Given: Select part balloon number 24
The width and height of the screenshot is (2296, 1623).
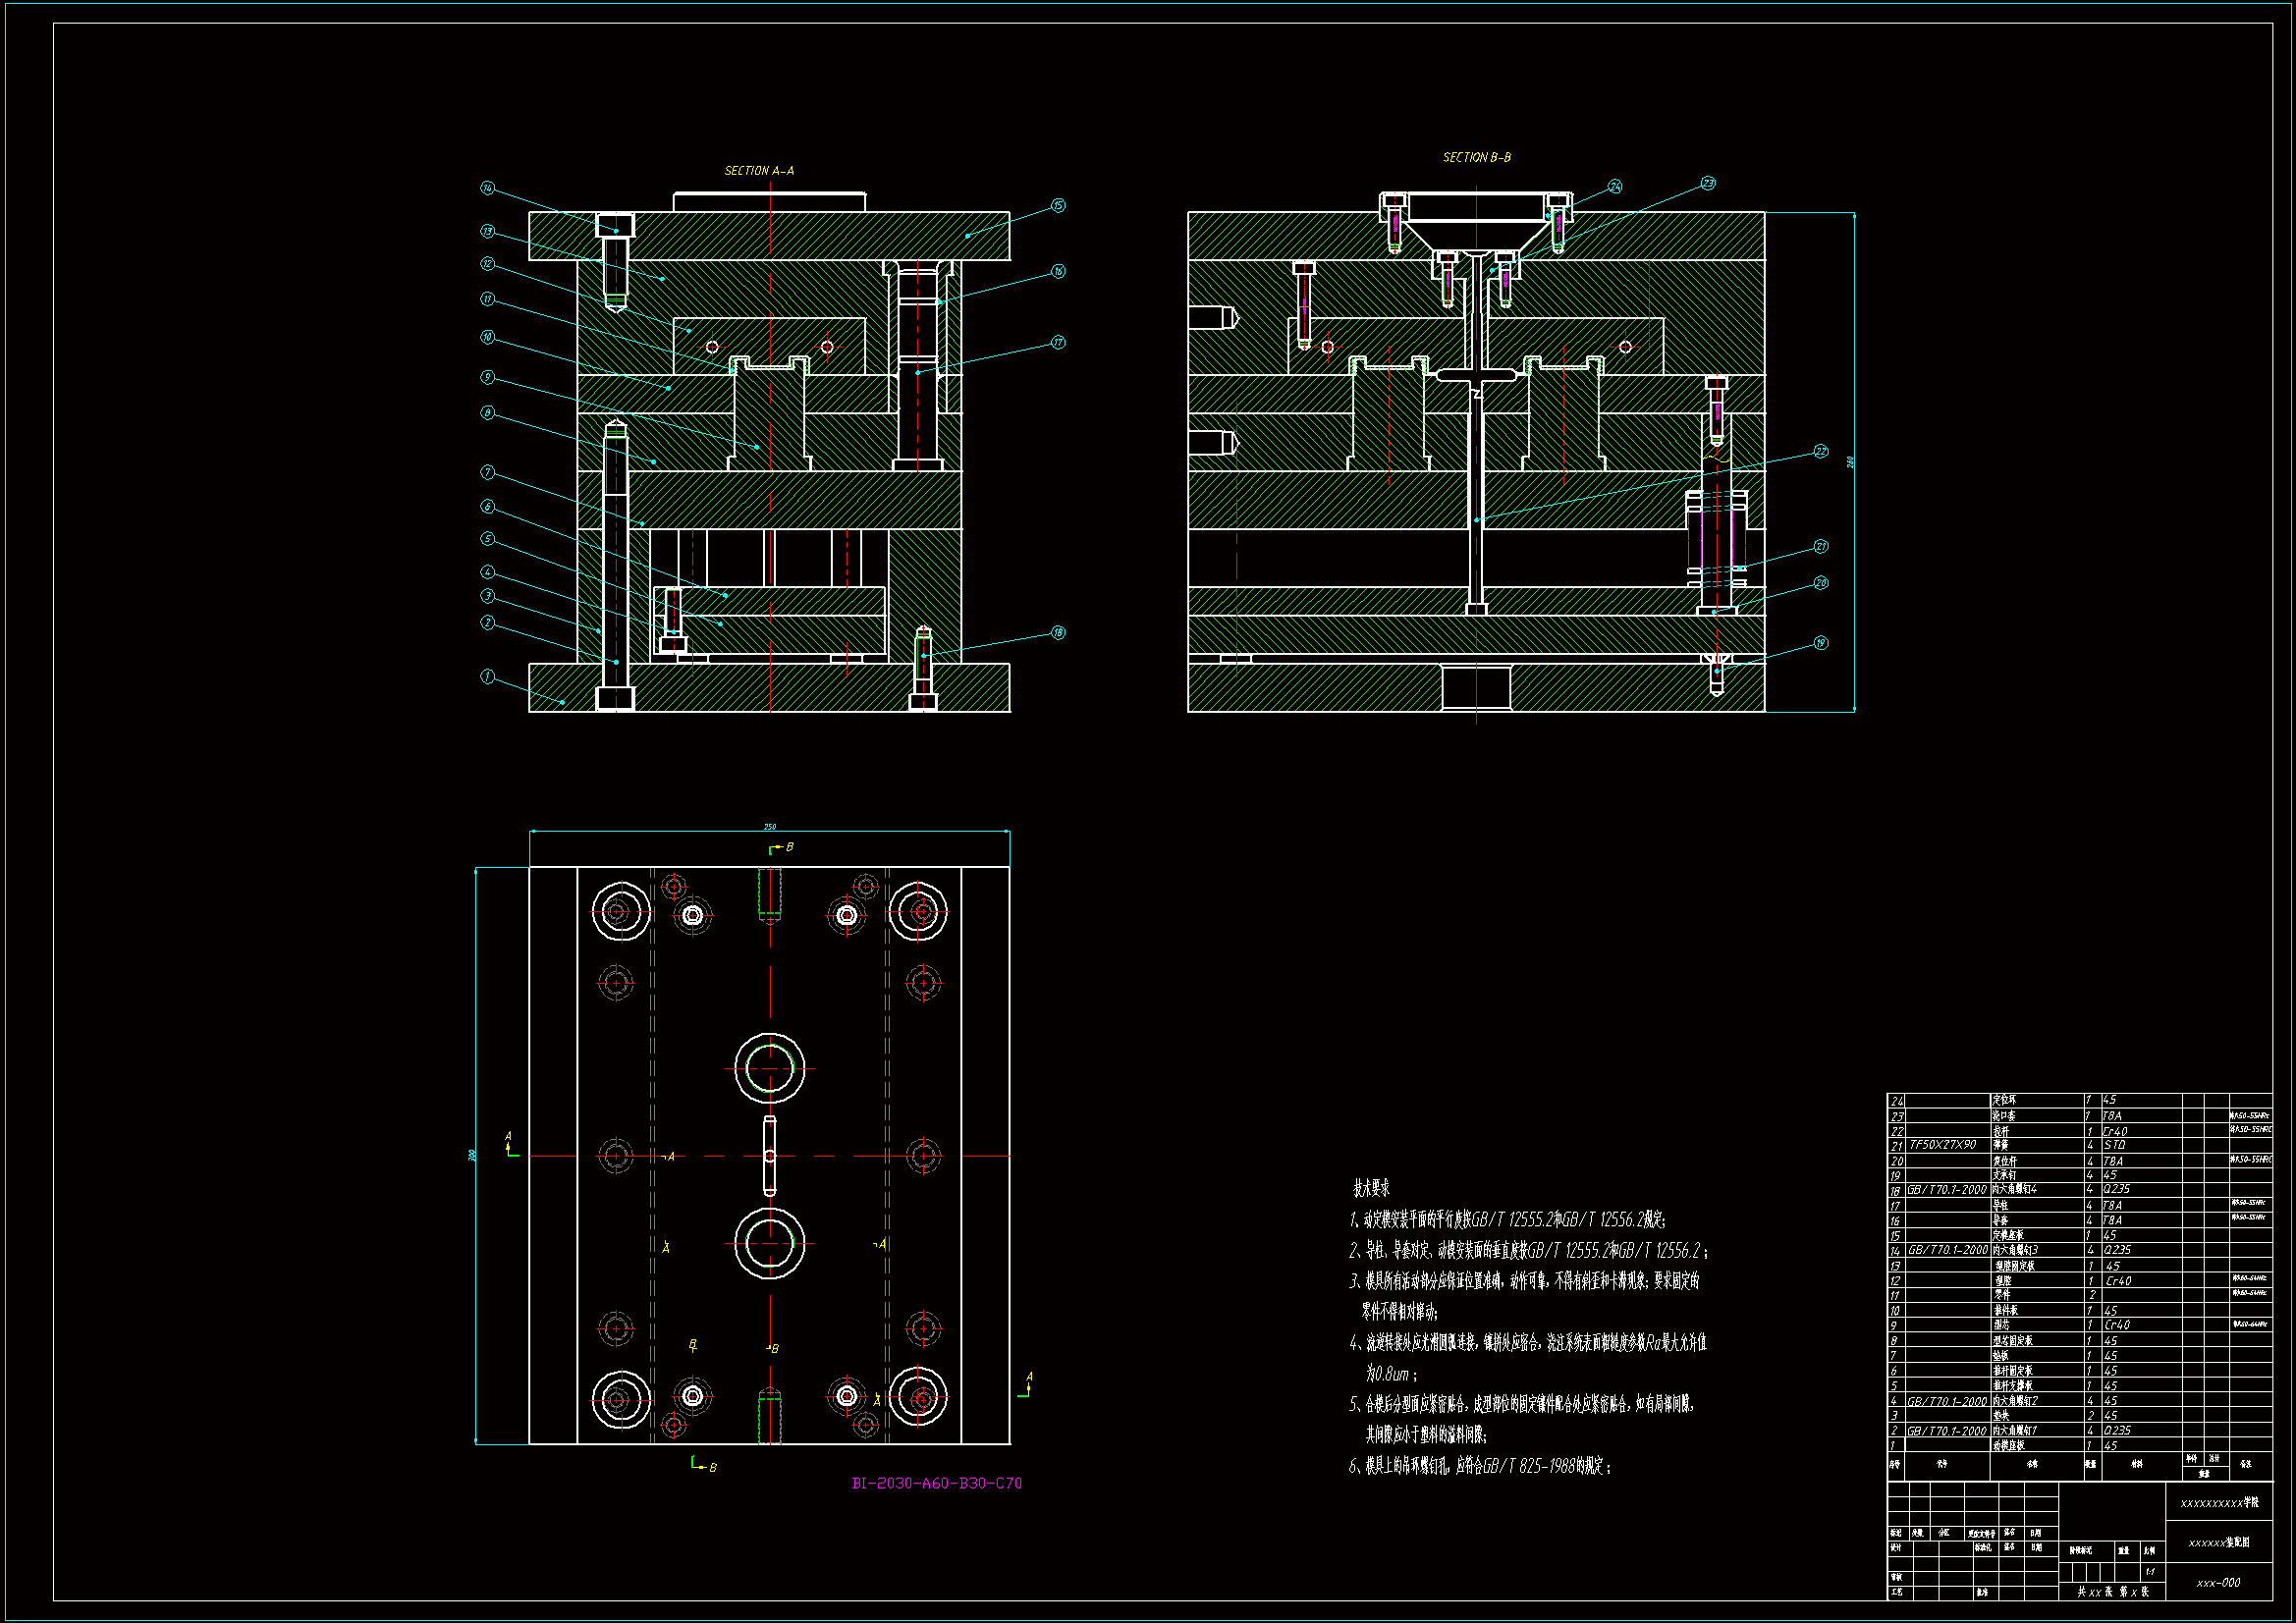Looking at the screenshot, I should [1615, 186].
